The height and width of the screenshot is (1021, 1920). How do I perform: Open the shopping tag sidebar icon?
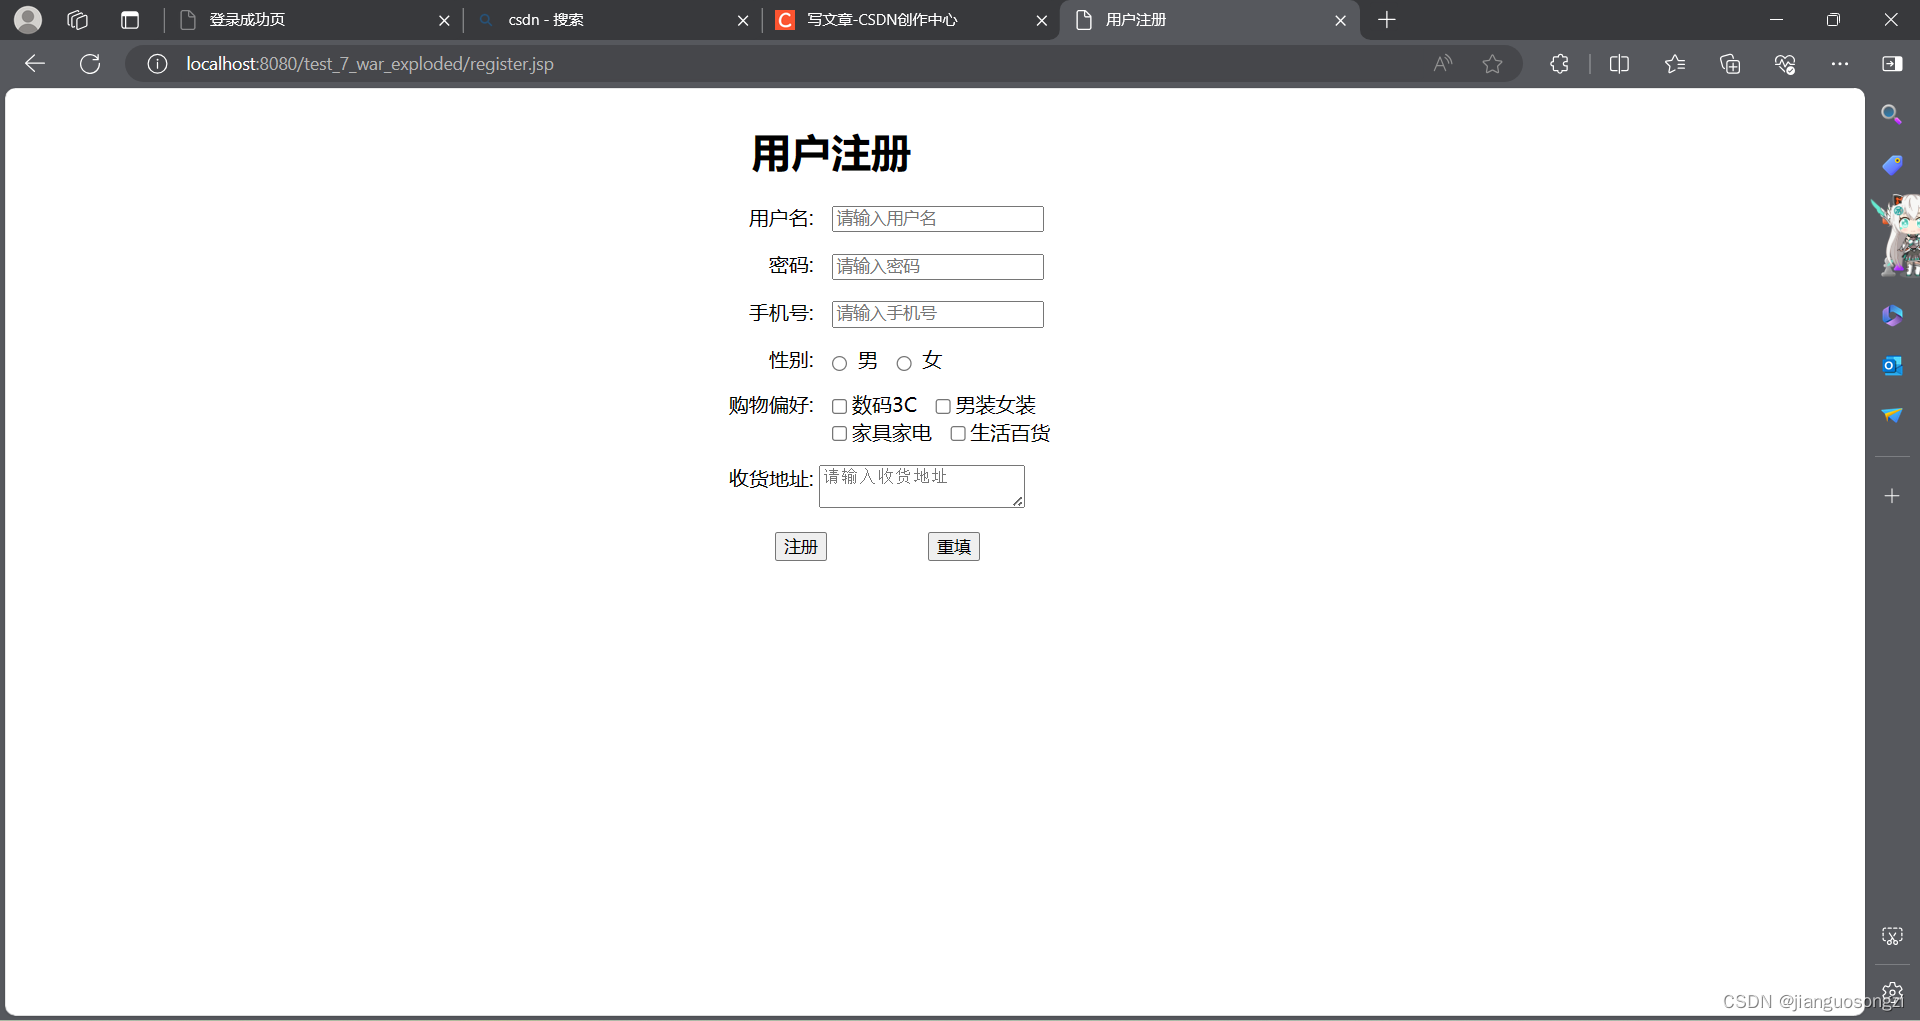click(1892, 165)
